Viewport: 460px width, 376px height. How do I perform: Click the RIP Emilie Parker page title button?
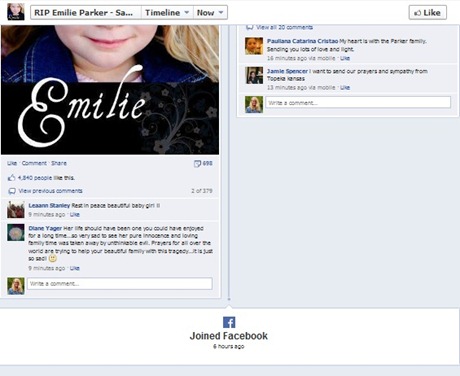click(x=86, y=13)
